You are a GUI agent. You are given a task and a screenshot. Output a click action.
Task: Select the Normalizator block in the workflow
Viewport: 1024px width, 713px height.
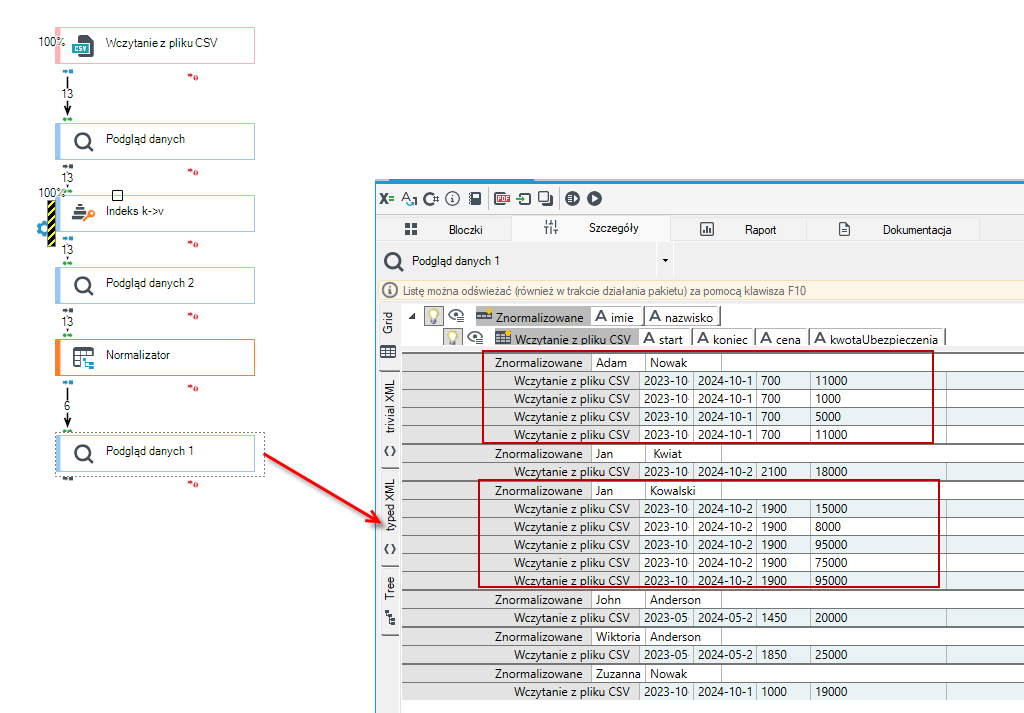pos(155,357)
